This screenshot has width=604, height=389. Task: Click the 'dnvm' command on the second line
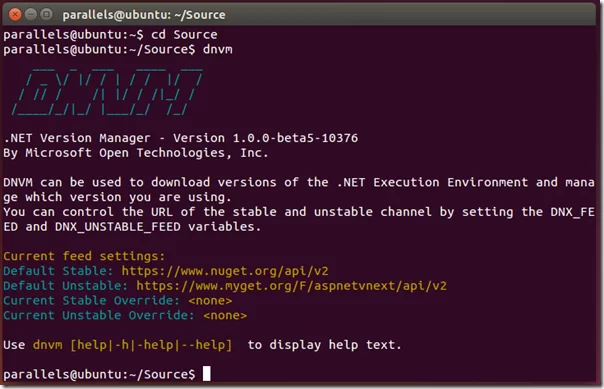click(217, 50)
